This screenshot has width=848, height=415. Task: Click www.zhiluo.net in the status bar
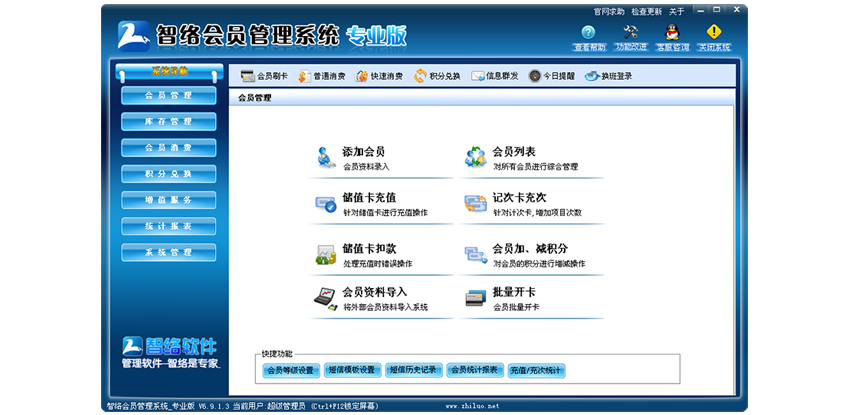coord(472,406)
